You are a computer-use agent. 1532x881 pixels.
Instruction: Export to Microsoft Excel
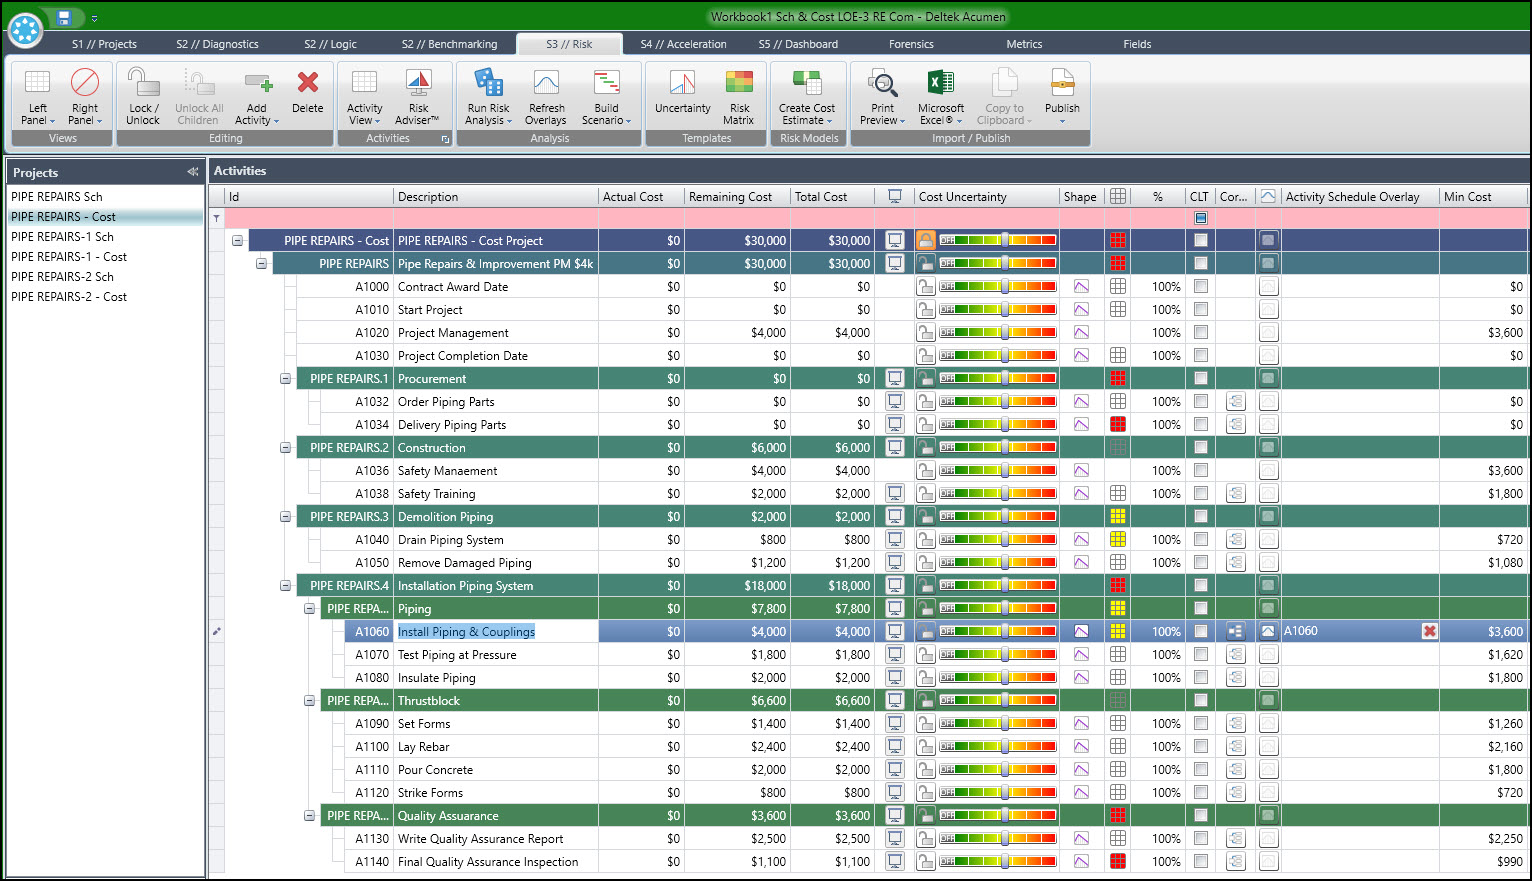[x=941, y=97]
